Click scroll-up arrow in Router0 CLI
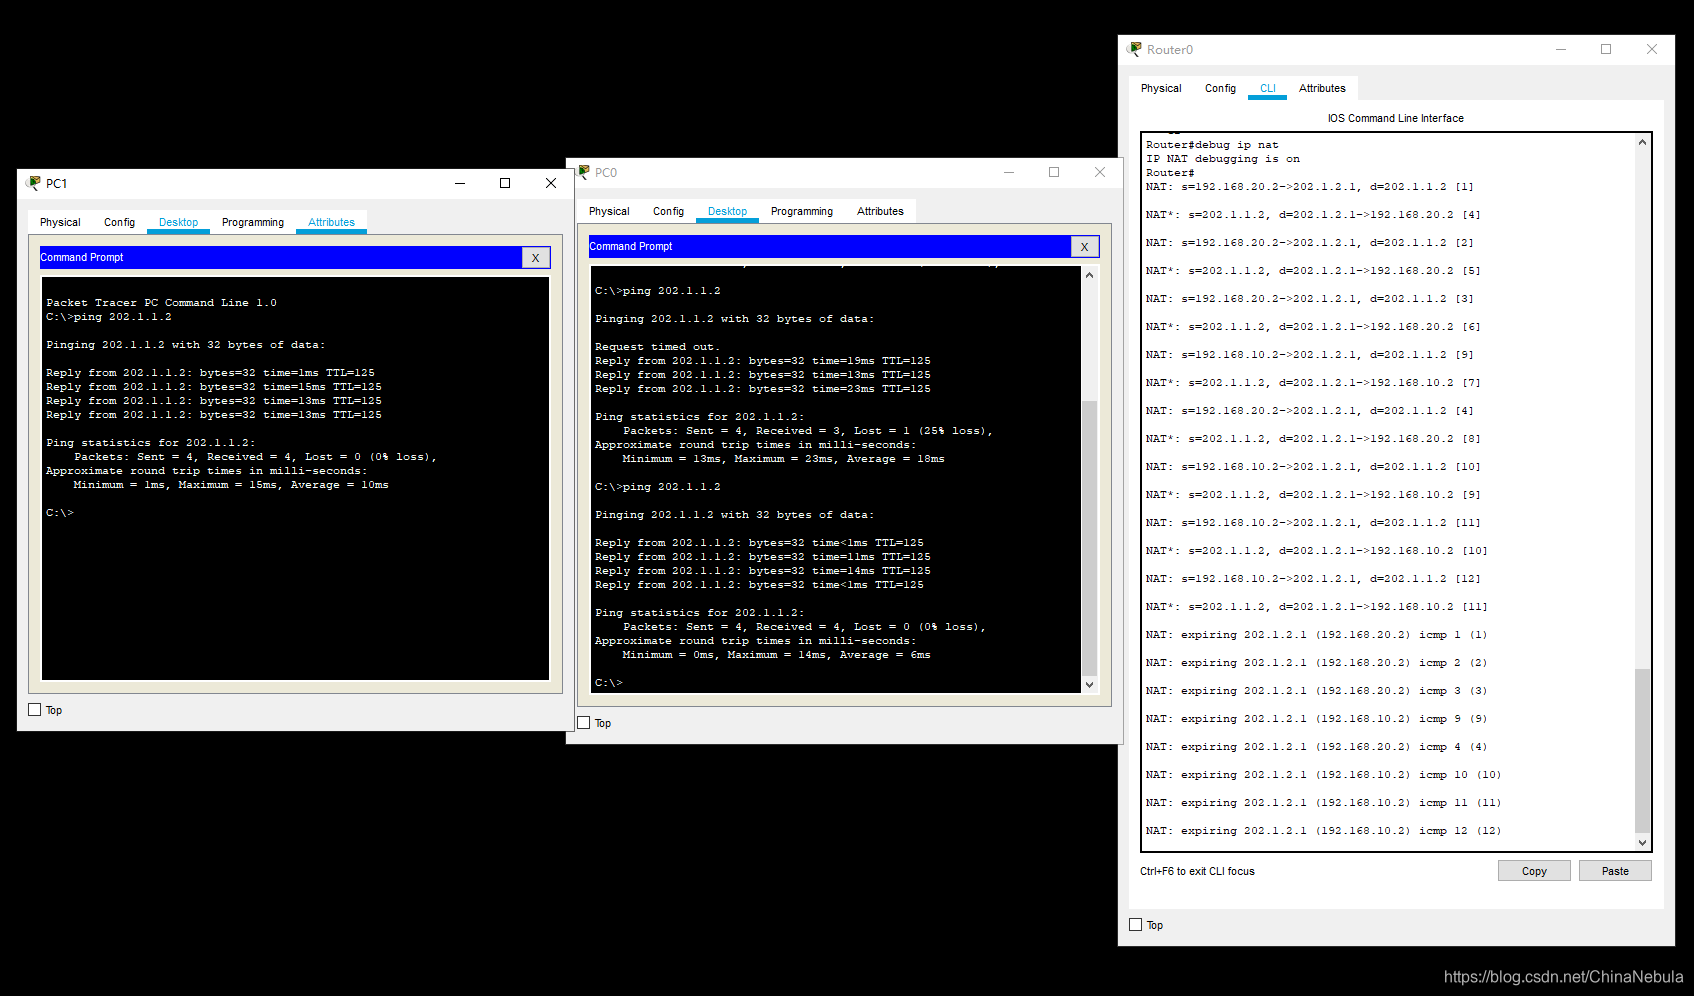1694x996 pixels. tap(1642, 143)
